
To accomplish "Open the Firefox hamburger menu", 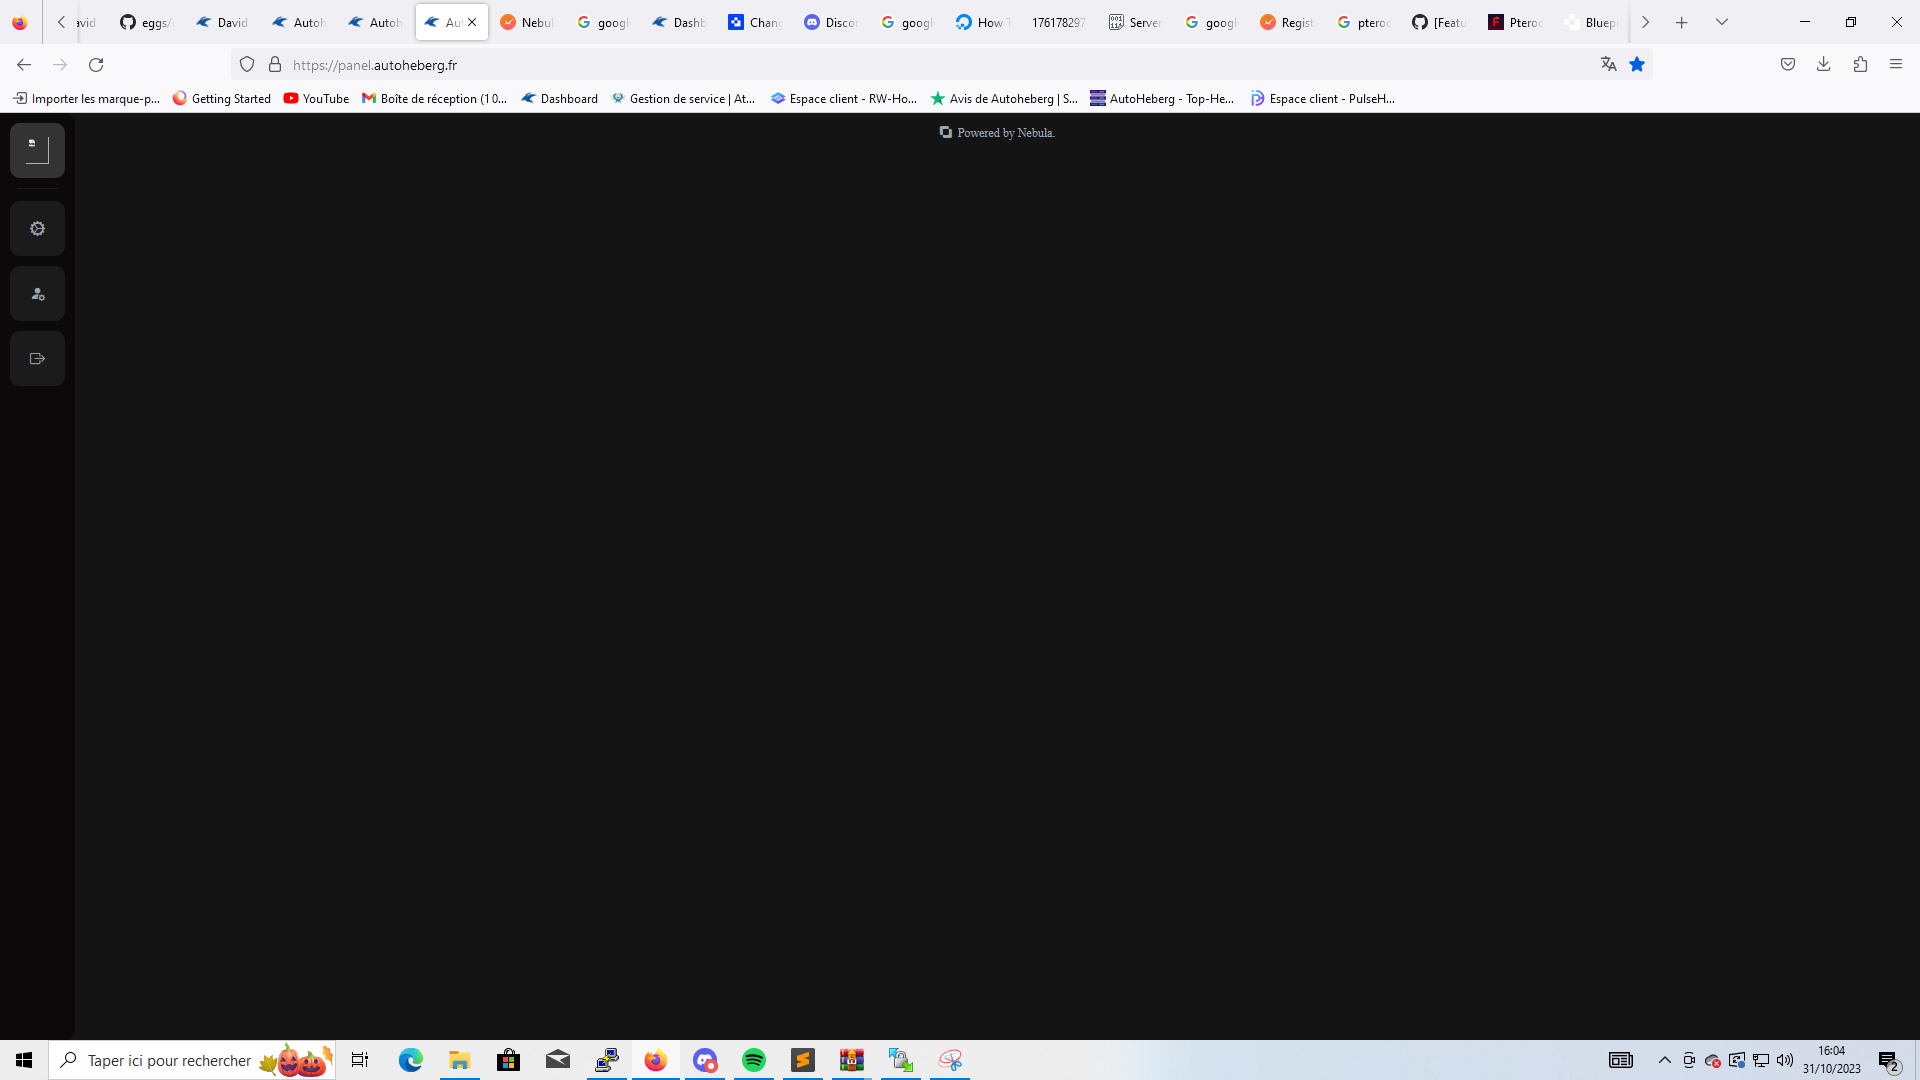I will click(1896, 65).
